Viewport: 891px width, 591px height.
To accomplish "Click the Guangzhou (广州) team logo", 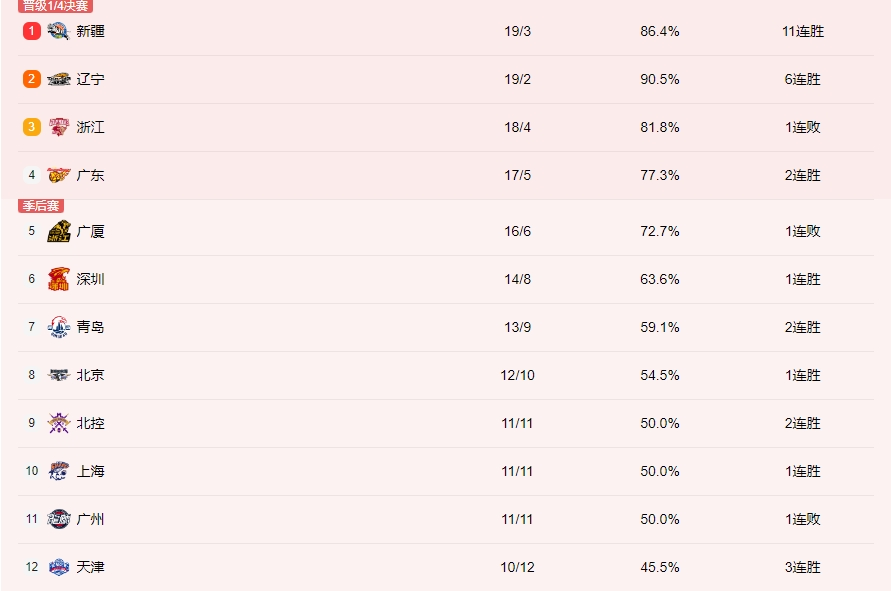I will [x=59, y=519].
